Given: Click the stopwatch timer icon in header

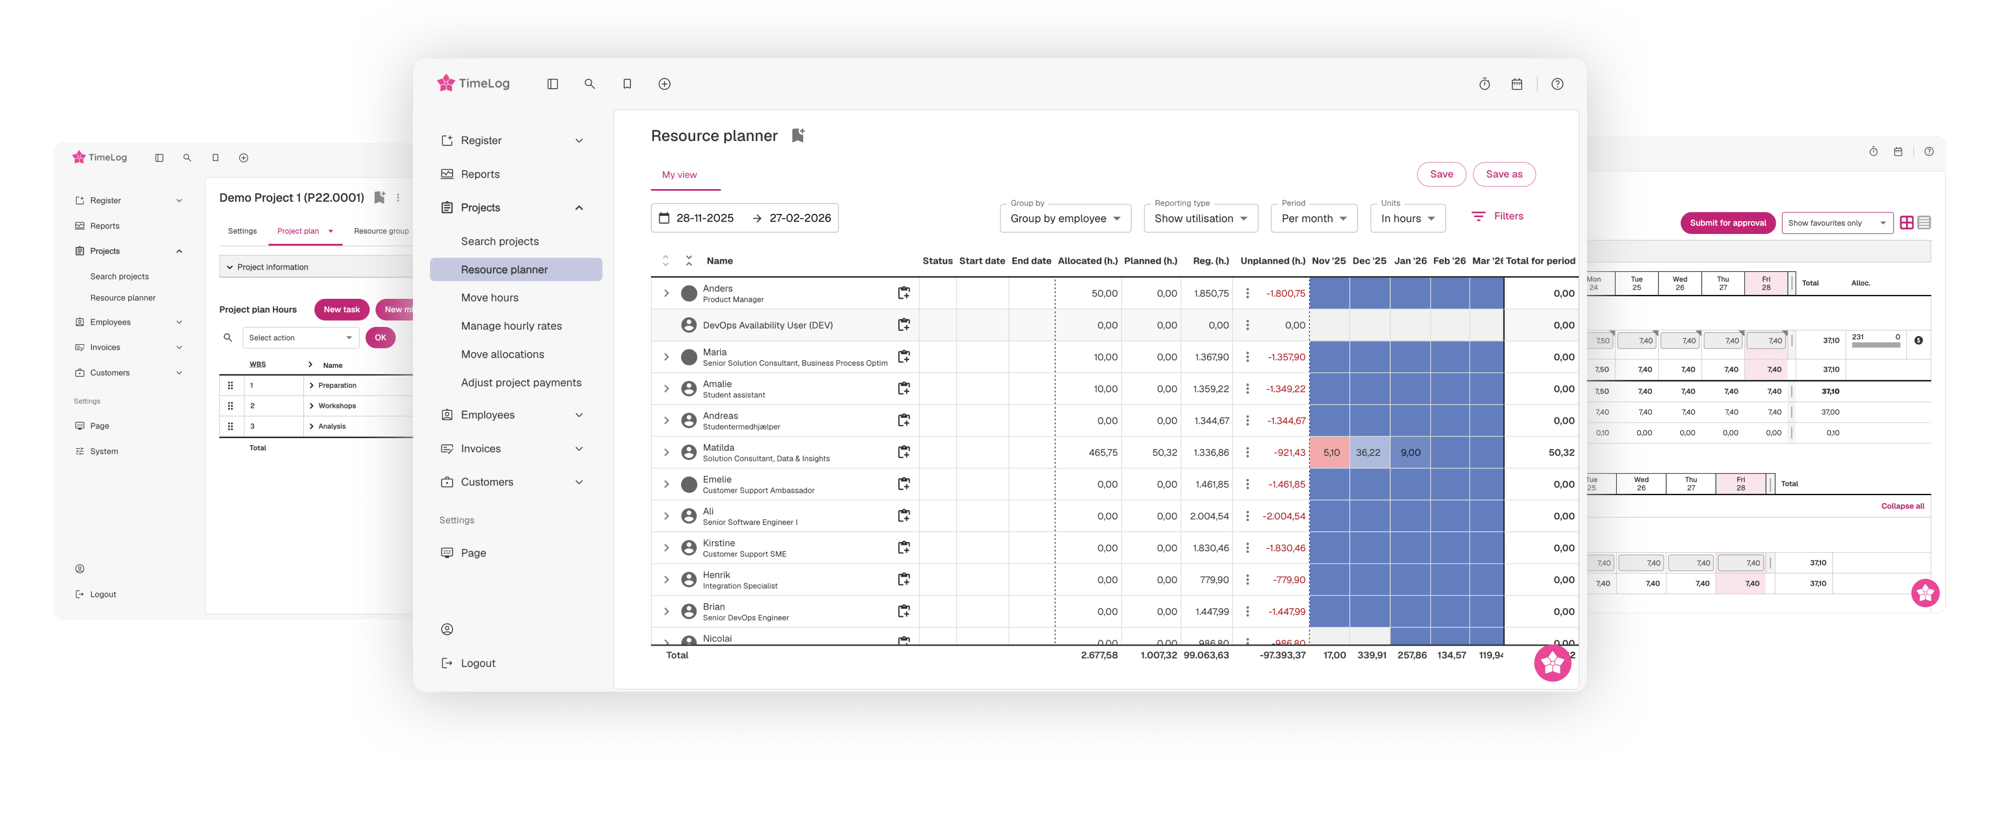Looking at the screenshot, I should click(x=1484, y=84).
